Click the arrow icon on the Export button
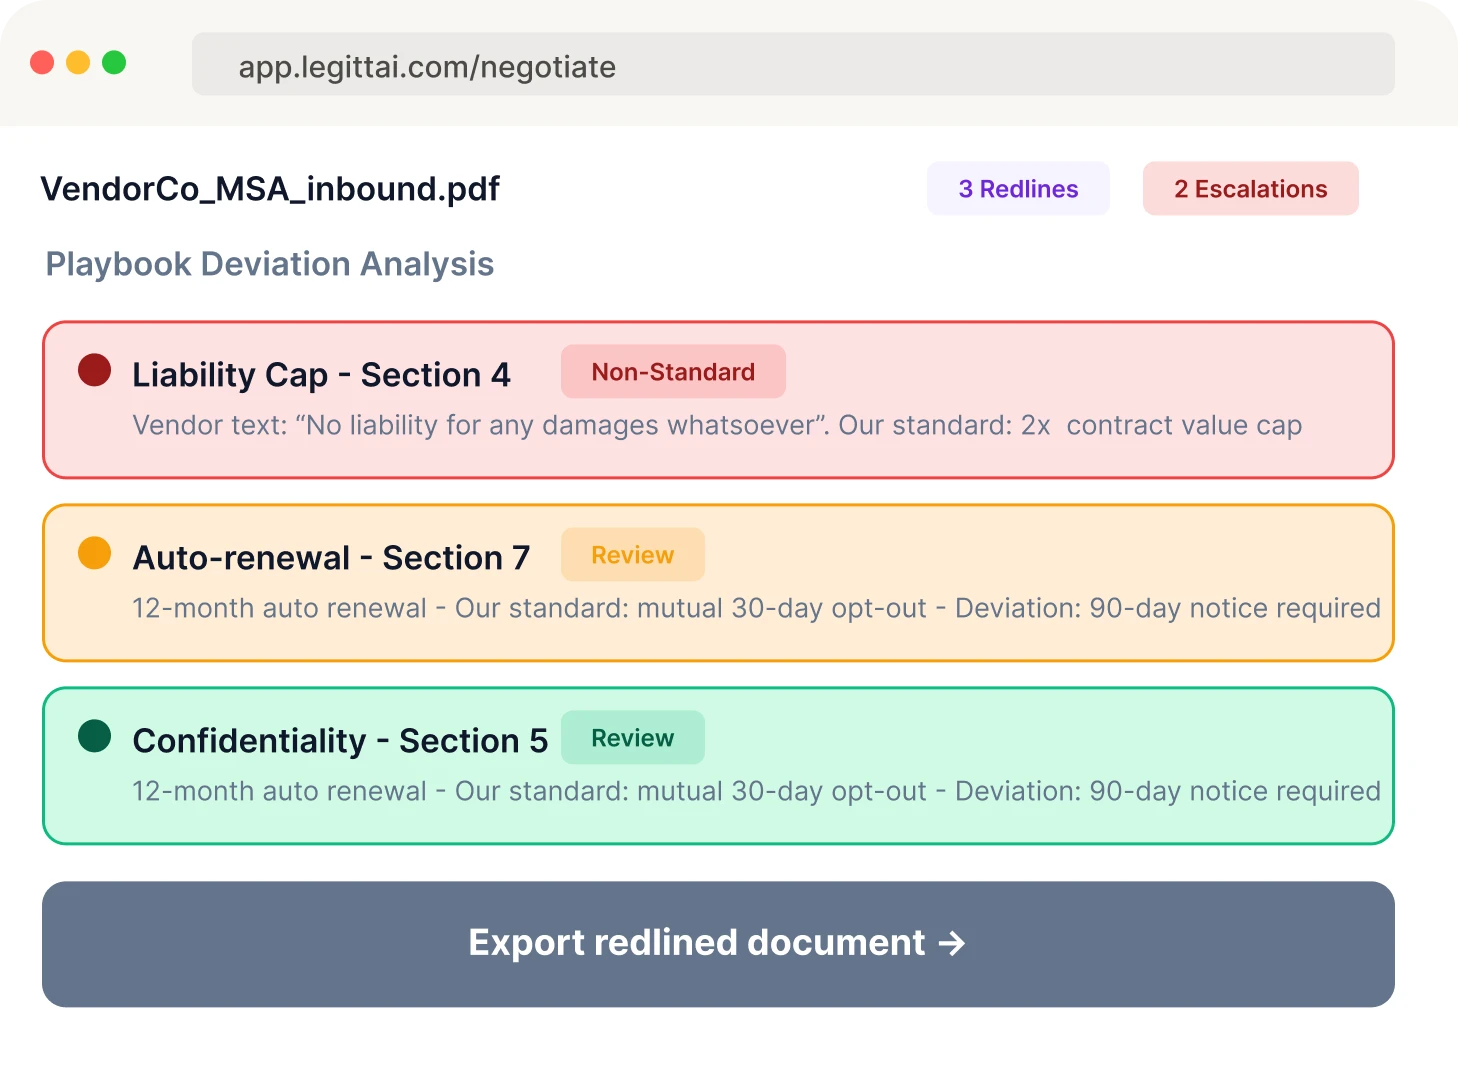The height and width of the screenshot is (1074, 1458). tap(952, 943)
